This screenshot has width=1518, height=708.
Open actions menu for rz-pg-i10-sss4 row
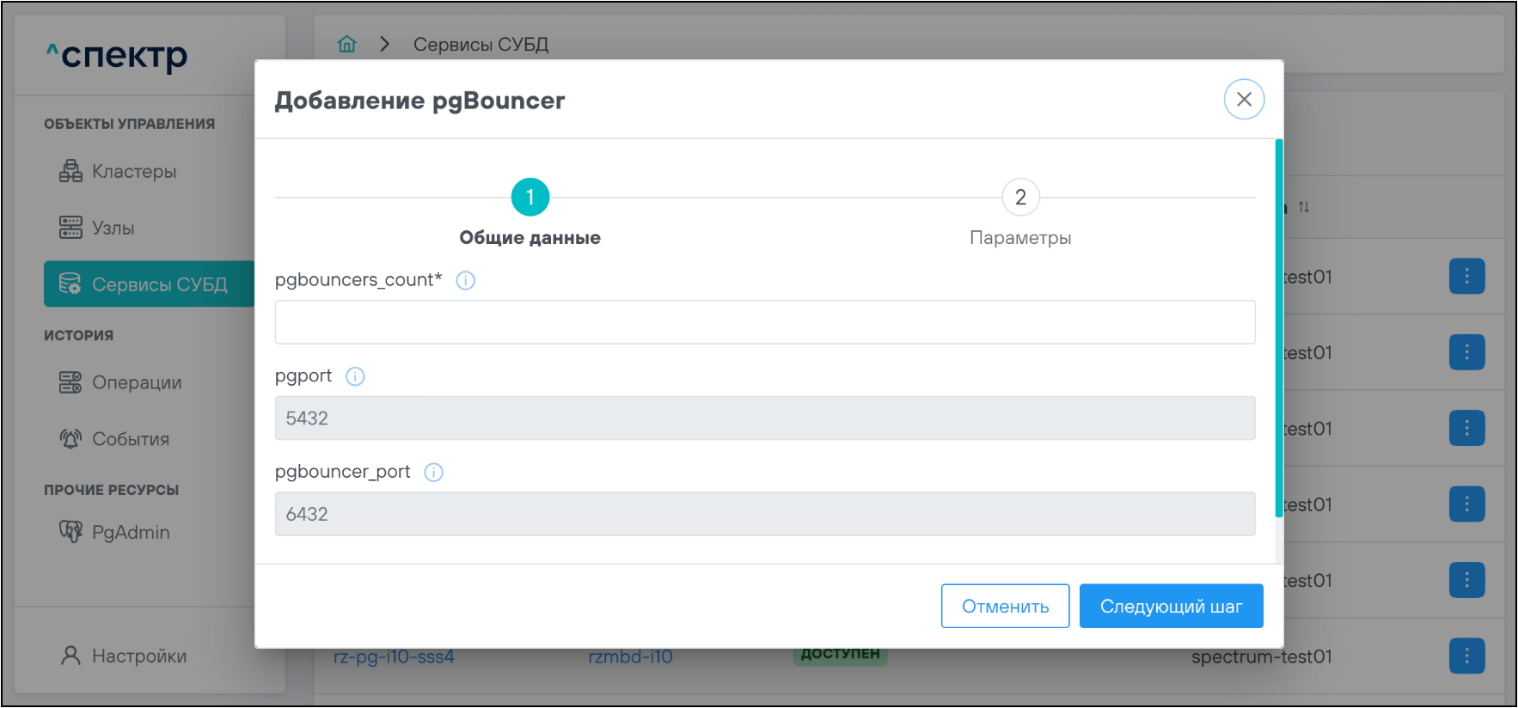coord(1466,656)
